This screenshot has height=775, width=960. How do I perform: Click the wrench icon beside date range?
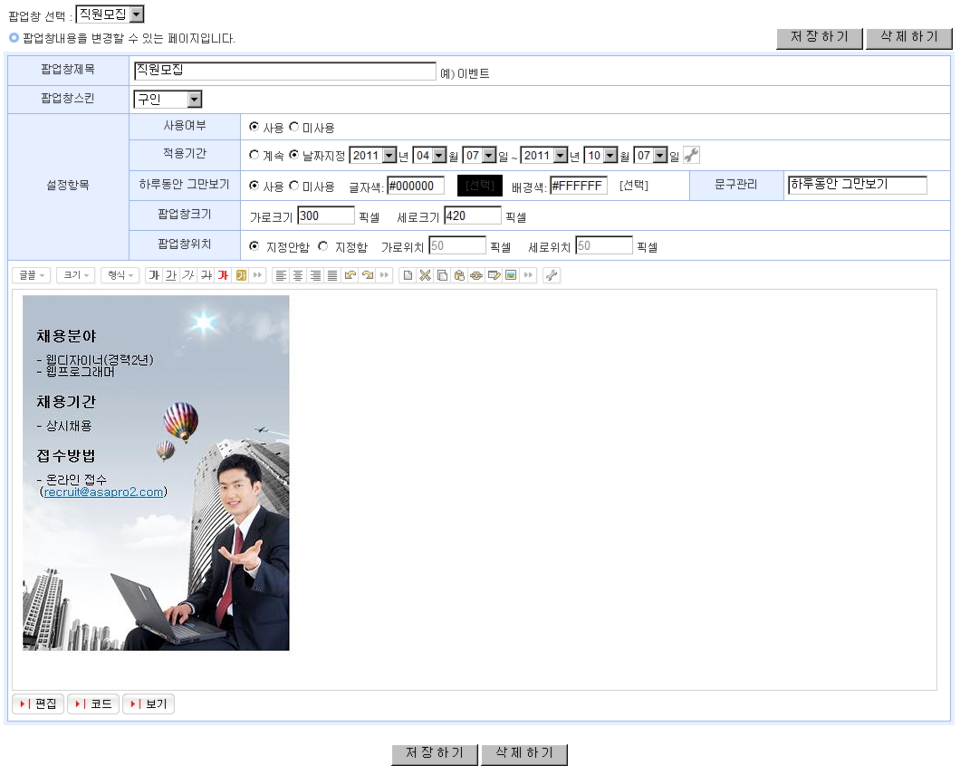pyautogui.click(x=692, y=155)
